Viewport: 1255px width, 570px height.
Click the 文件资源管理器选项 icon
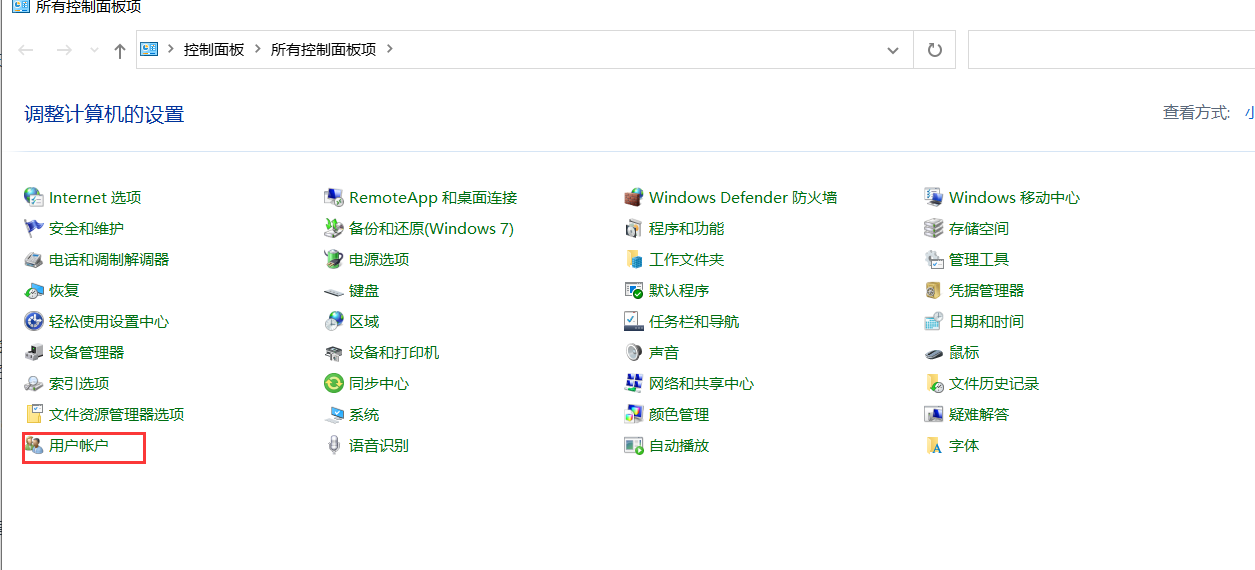[34, 414]
